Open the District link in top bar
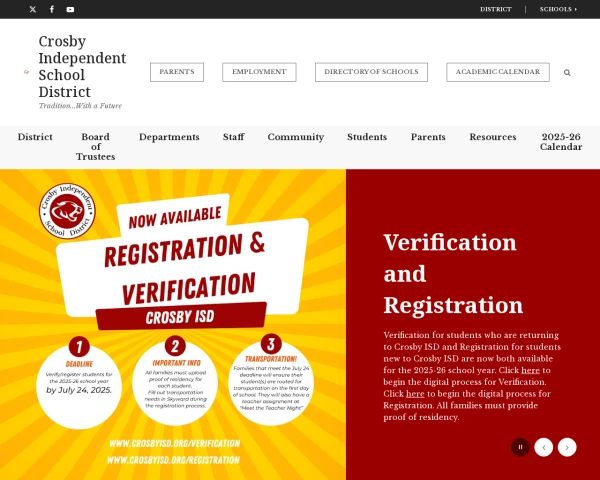 tap(496, 9)
